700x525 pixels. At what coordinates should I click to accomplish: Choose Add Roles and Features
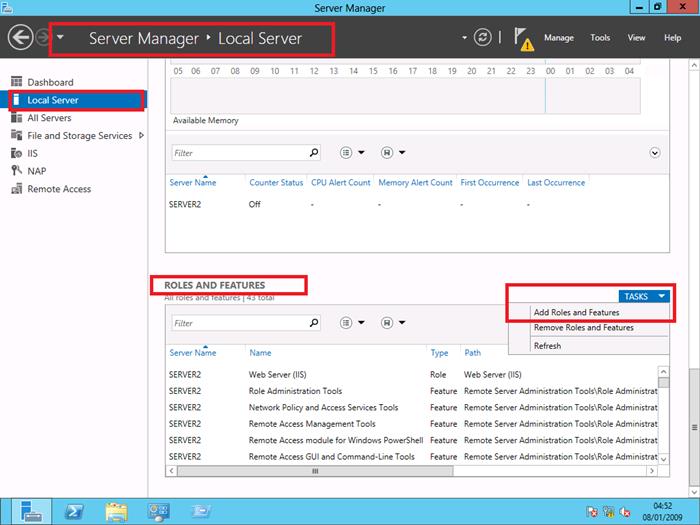coord(576,312)
